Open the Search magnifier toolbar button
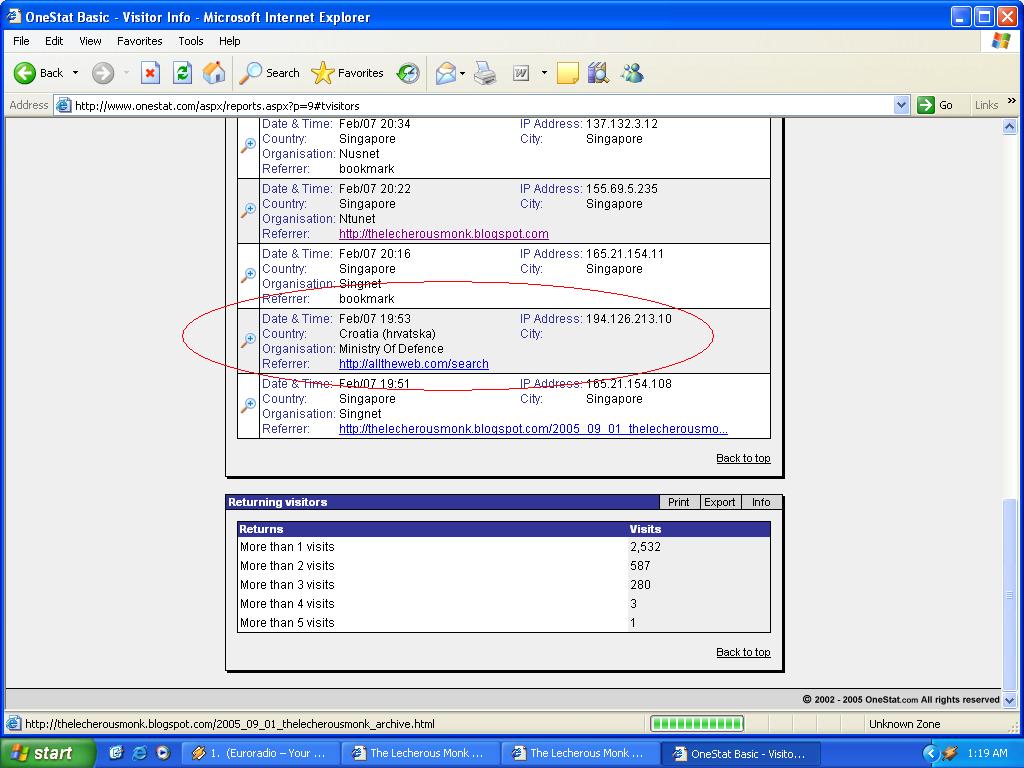This screenshot has height=768, width=1024. click(270, 72)
